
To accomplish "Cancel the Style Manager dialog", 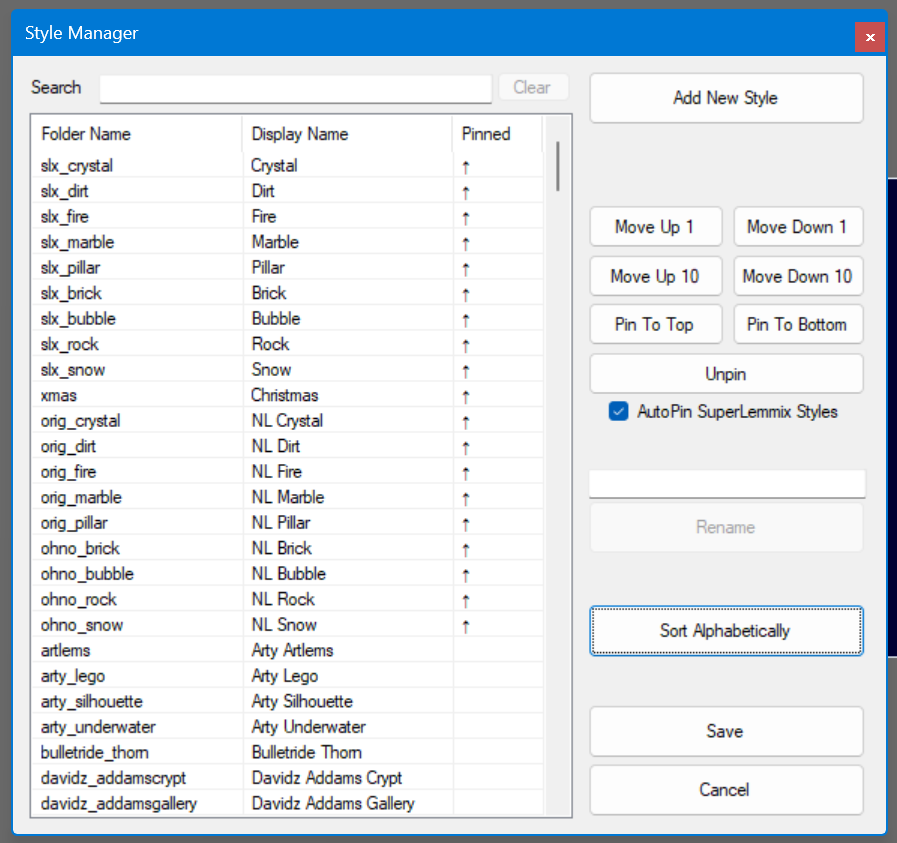I will [725, 790].
